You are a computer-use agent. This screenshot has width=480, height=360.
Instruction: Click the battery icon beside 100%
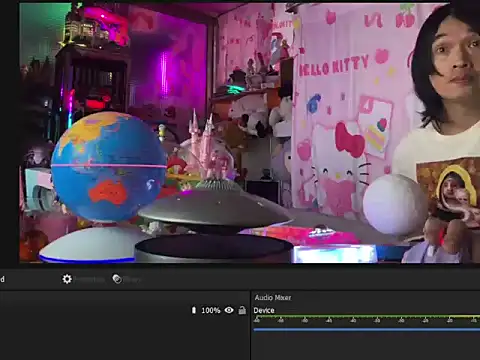tap(194, 310)
